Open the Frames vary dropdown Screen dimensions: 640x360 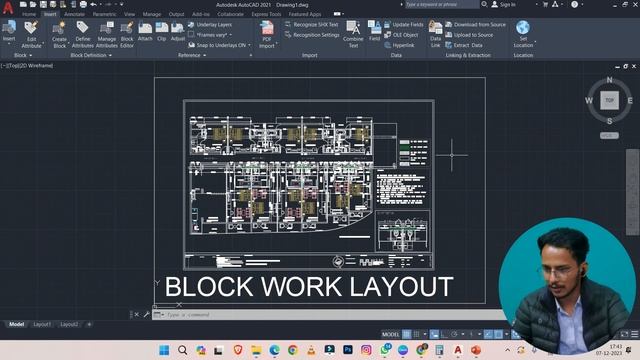(231, 35)
